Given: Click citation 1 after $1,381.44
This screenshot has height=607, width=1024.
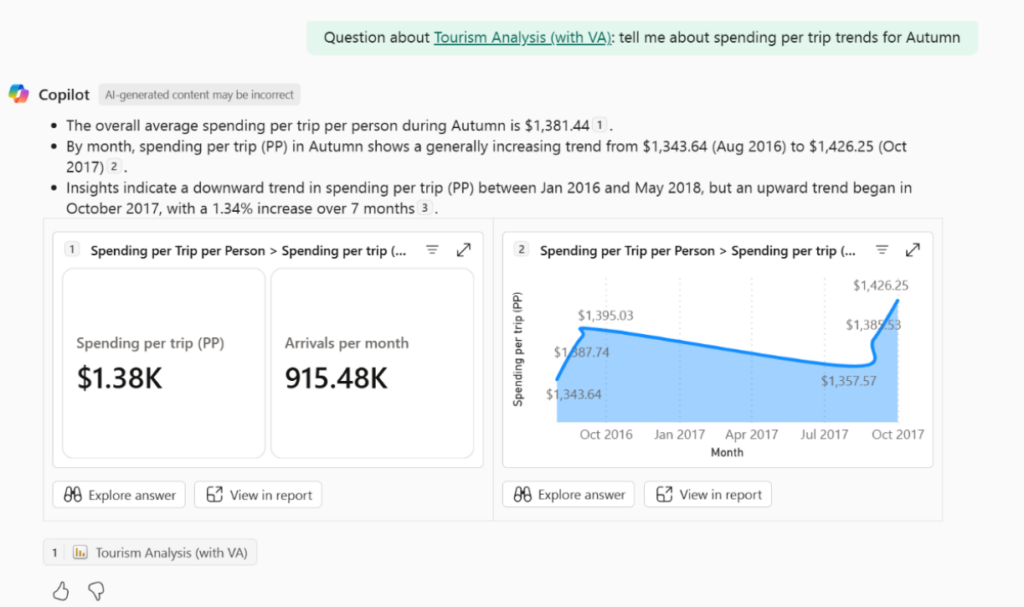Looking at the screenshot, I should pyautogui.click(x=599, y=126).
